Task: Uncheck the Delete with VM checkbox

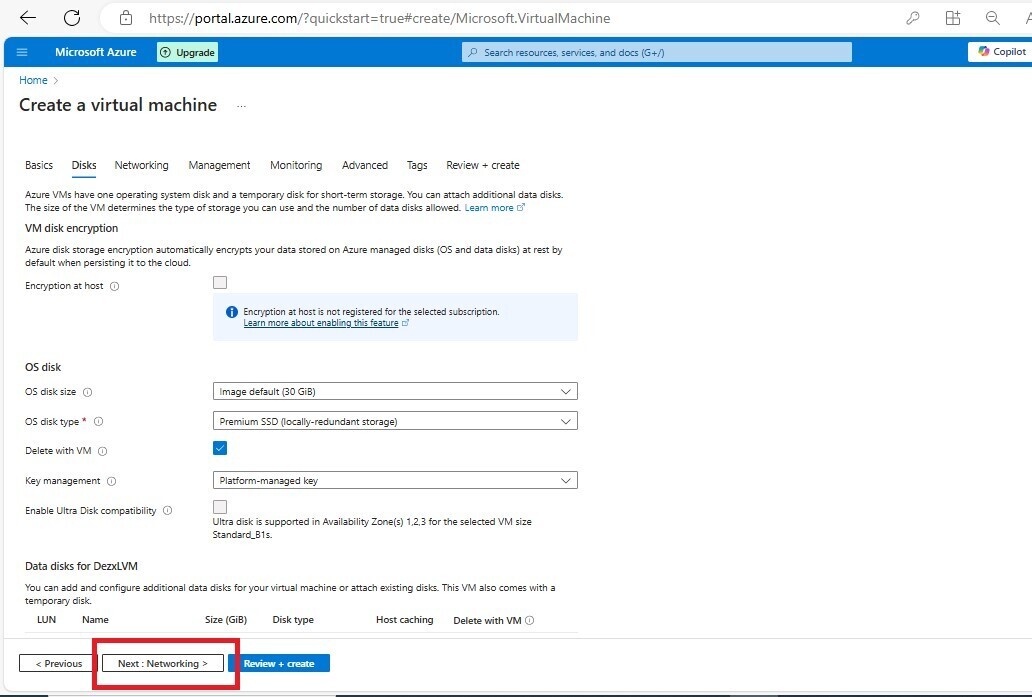Action: (x=220, y=448)
